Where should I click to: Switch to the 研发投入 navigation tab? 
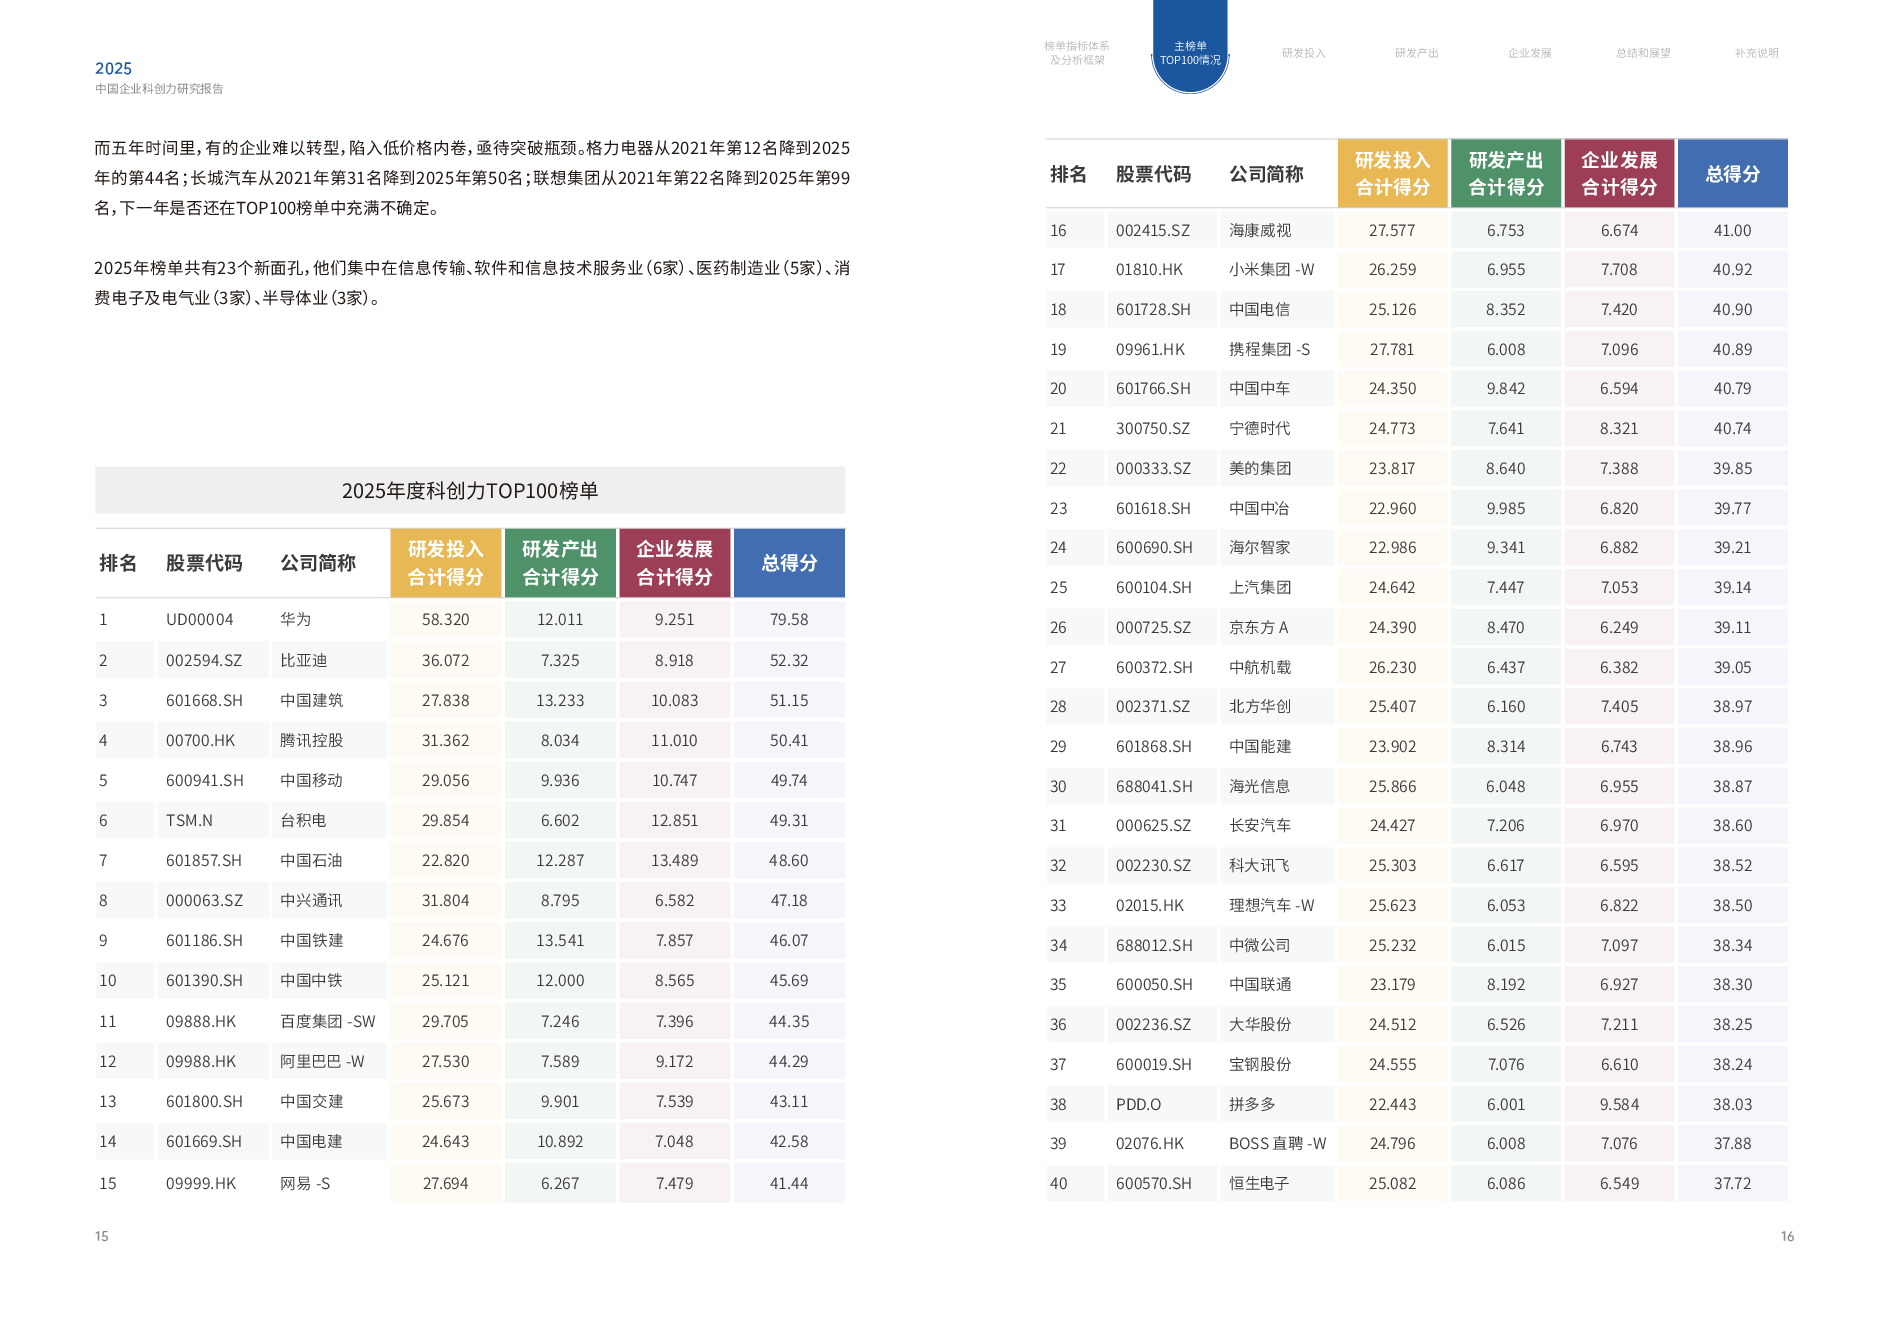[1303, 53]
